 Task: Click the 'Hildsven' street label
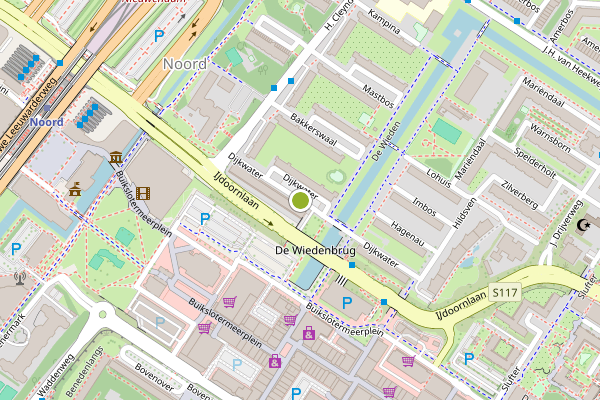[465, 213]
